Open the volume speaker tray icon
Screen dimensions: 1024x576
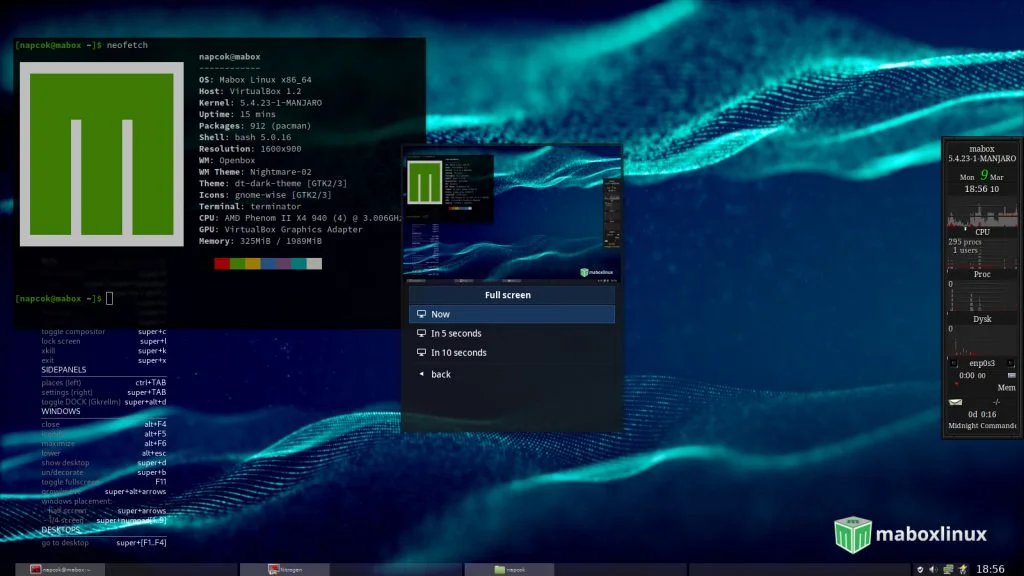click(934, 569)
